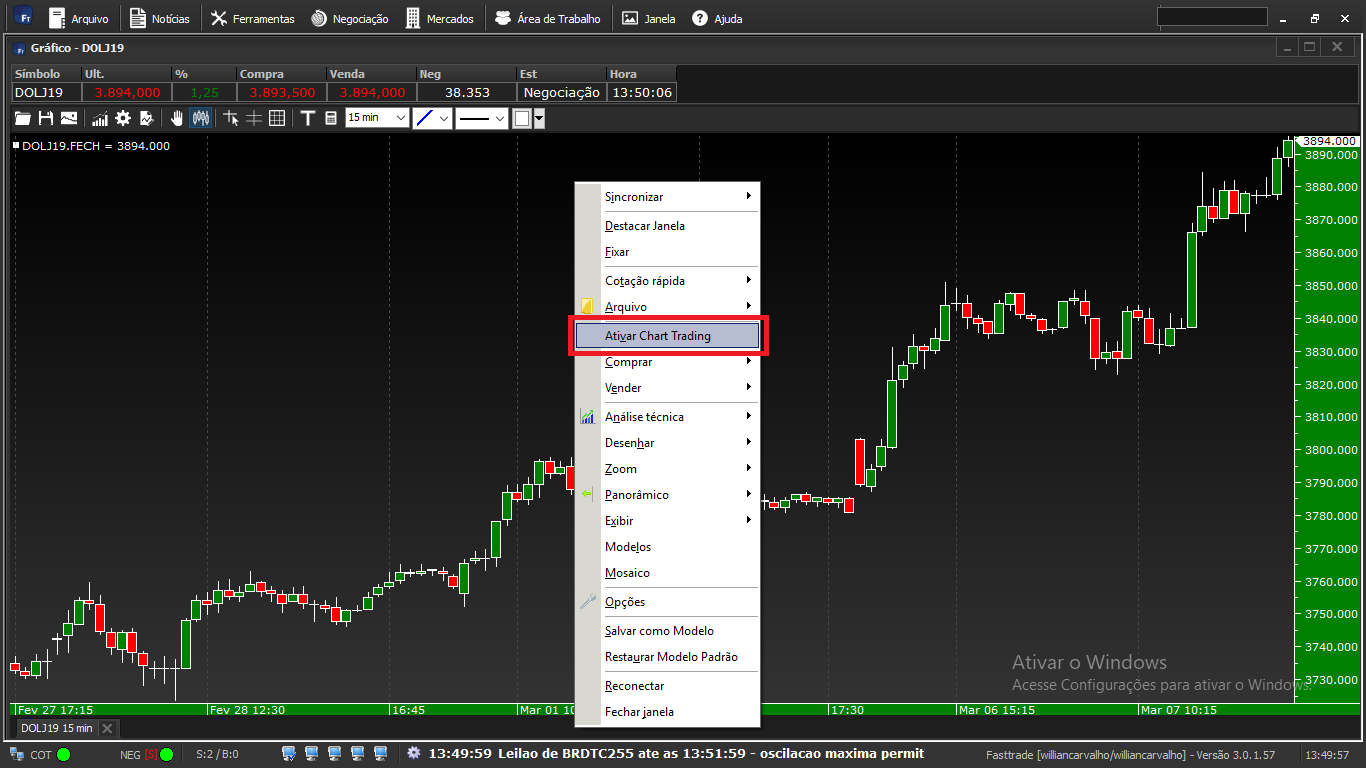The width and height of the screenshot is (1366, 768).
Task: Click Reconectar in the context menu
Action: click(667, 686)
